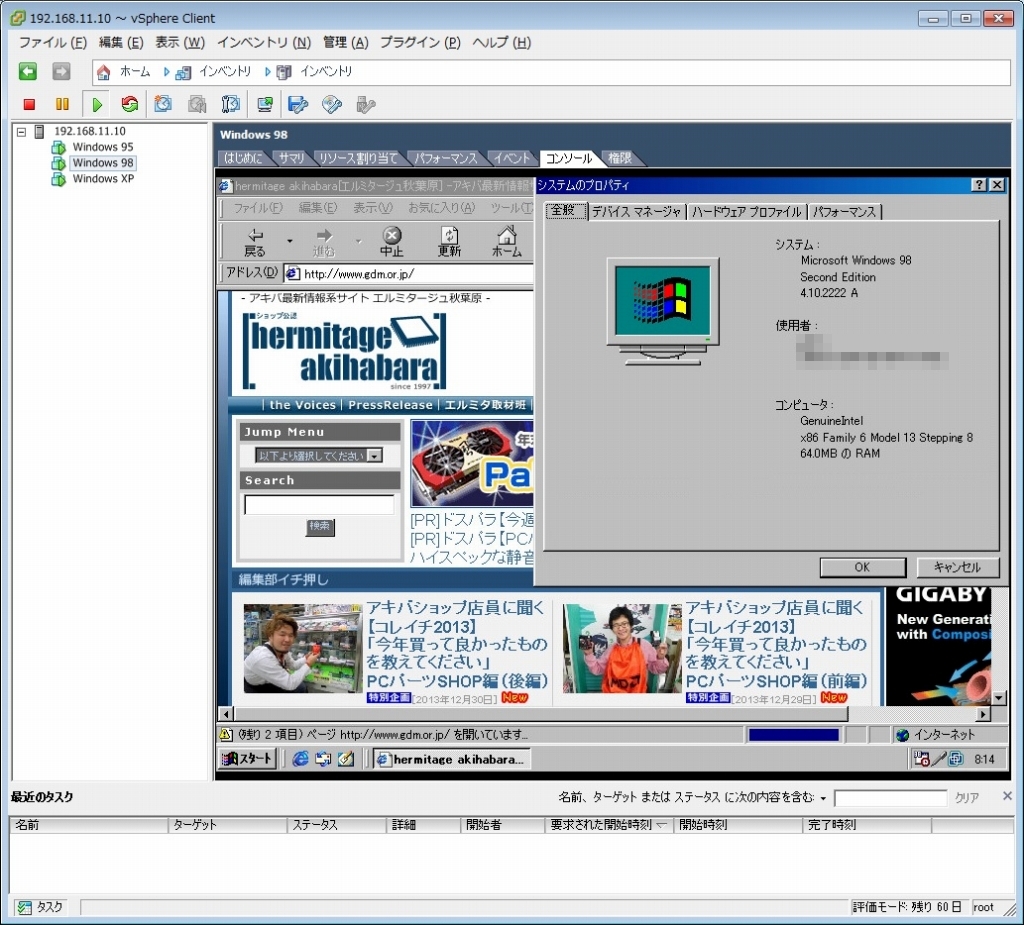Click the 検索 search button on webpage
Image resolution: width=1024 pixels, height=925 pixels.
(320, 527)
